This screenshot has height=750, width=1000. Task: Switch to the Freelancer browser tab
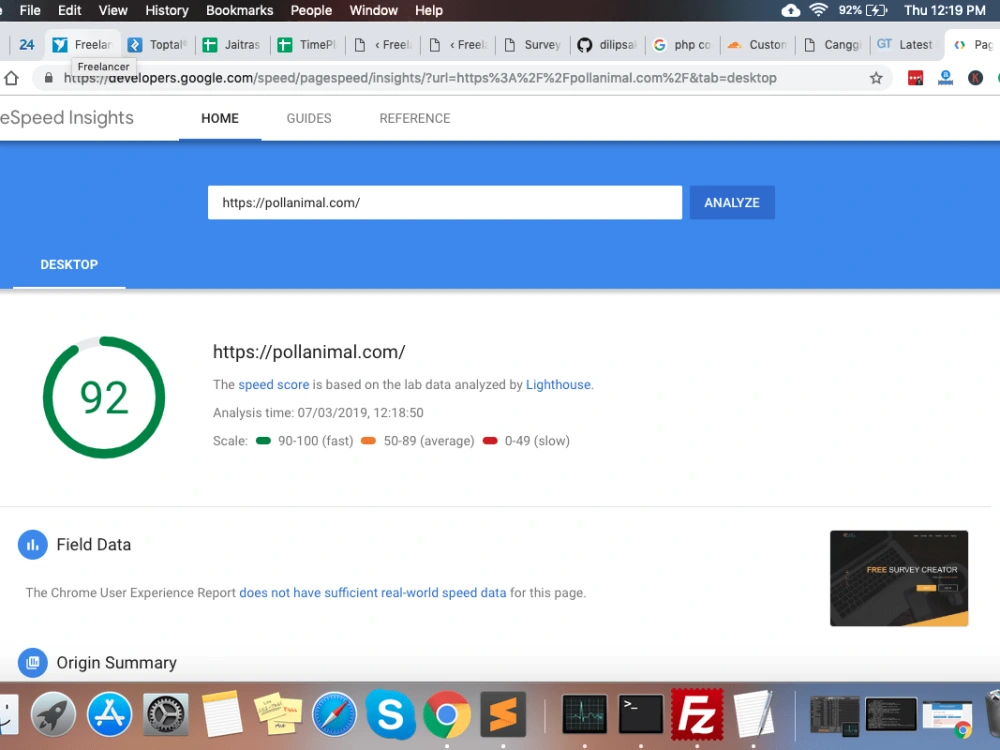coord(83,45)
